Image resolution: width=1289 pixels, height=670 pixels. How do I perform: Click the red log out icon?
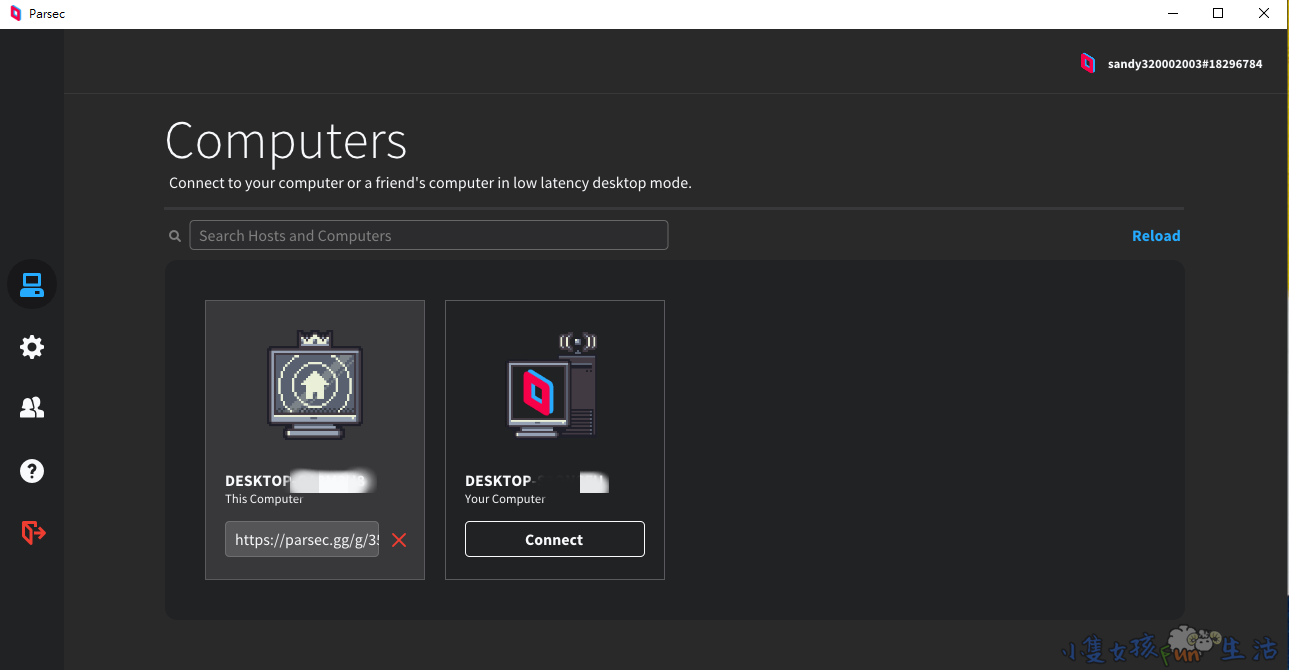[33, 533]
